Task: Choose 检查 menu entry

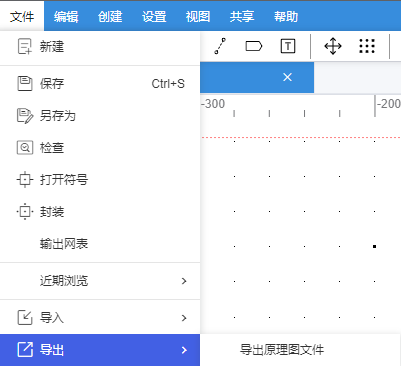Action: pyautogui.click(x=100, y=148)
